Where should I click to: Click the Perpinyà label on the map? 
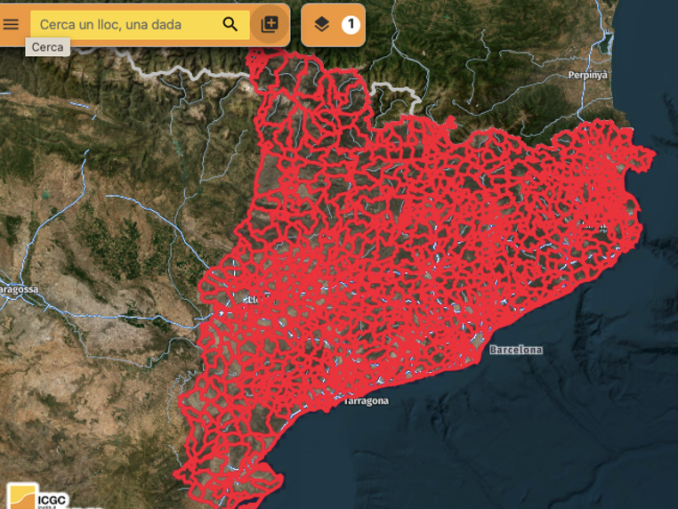[588, 75]
